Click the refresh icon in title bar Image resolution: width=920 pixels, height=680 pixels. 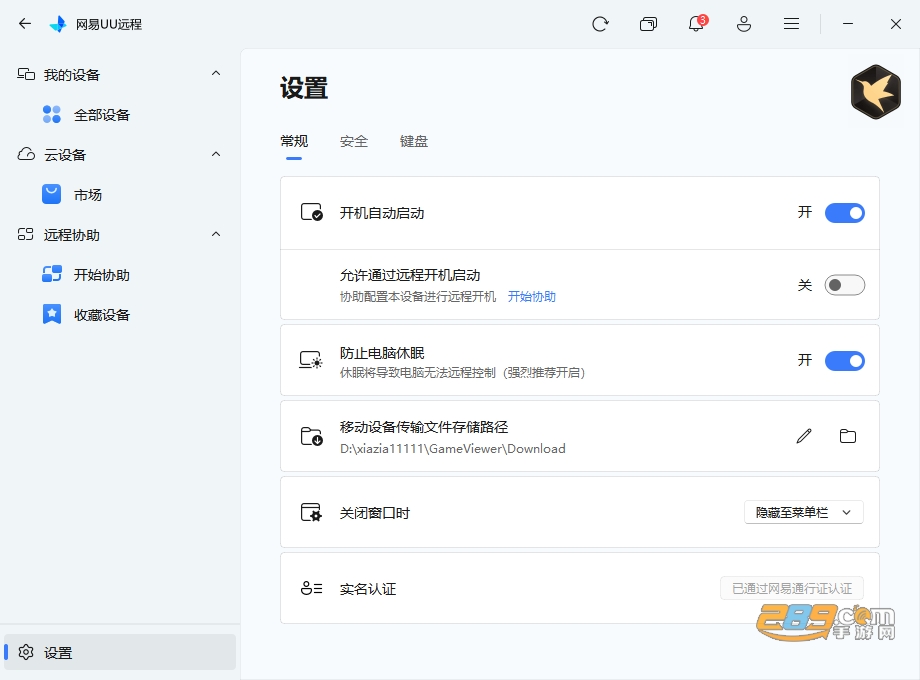[600, 24]
